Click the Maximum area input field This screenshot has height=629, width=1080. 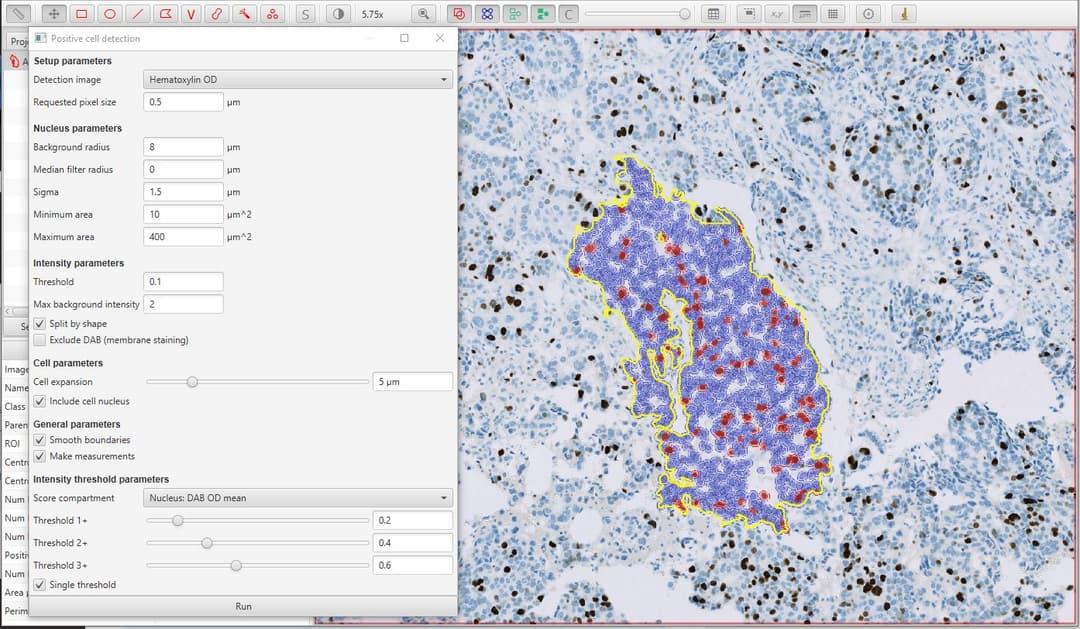tap(183, 236)
